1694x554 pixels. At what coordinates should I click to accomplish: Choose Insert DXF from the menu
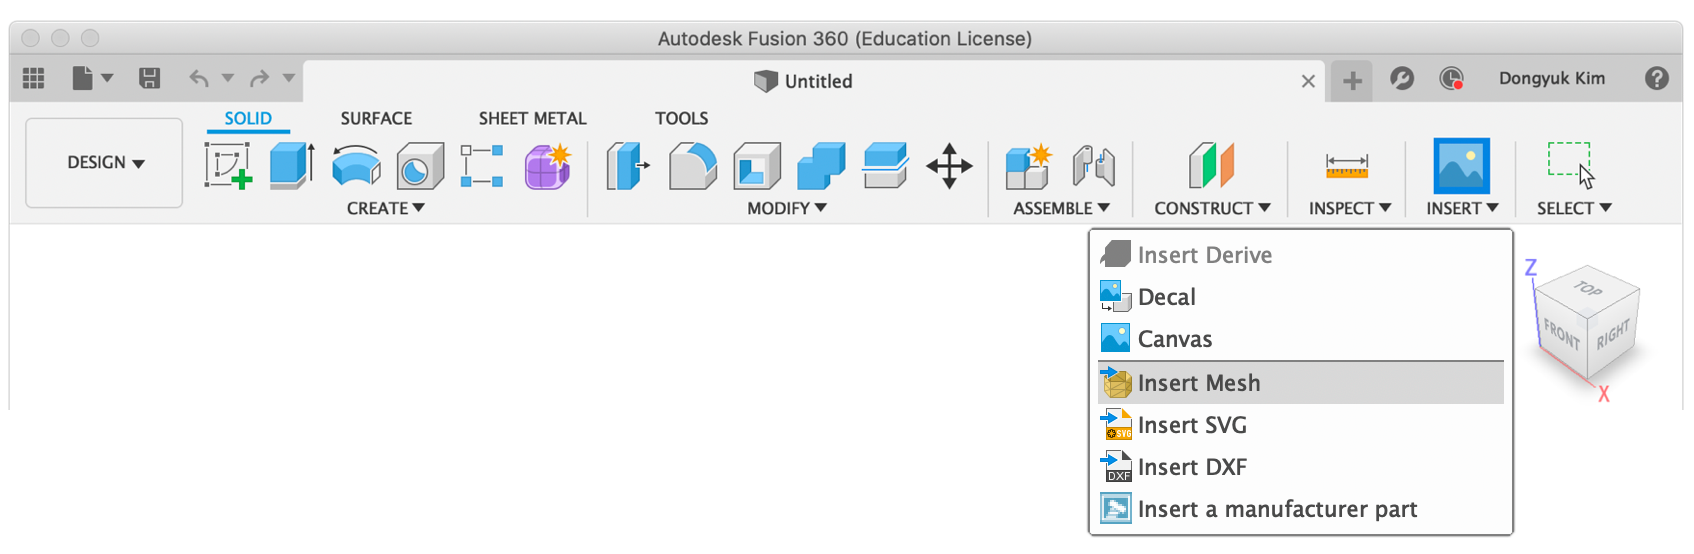click(1301, 467)
